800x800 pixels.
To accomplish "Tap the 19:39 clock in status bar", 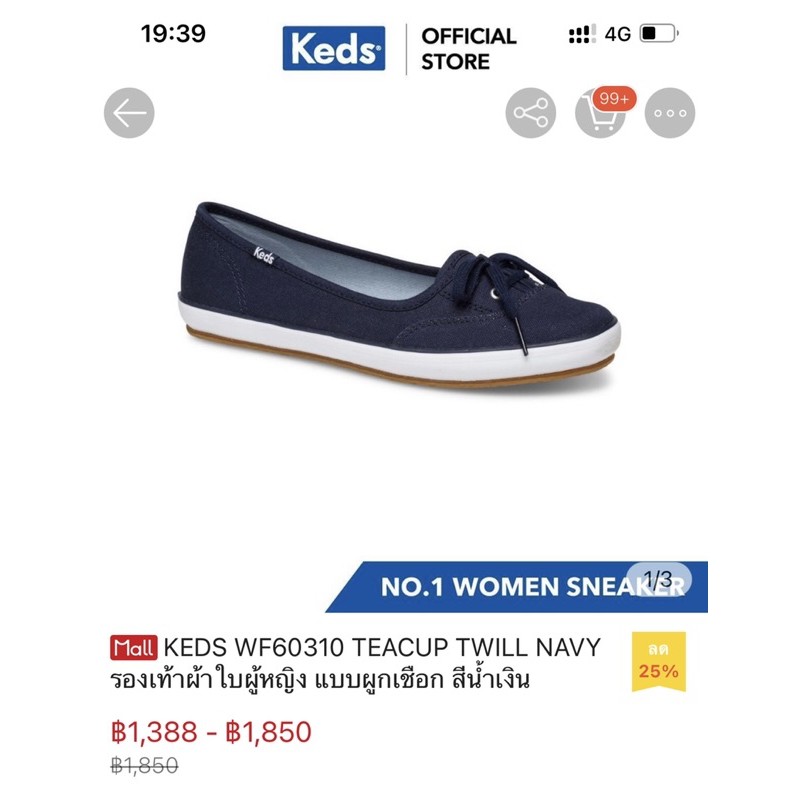I will point(173,34).
